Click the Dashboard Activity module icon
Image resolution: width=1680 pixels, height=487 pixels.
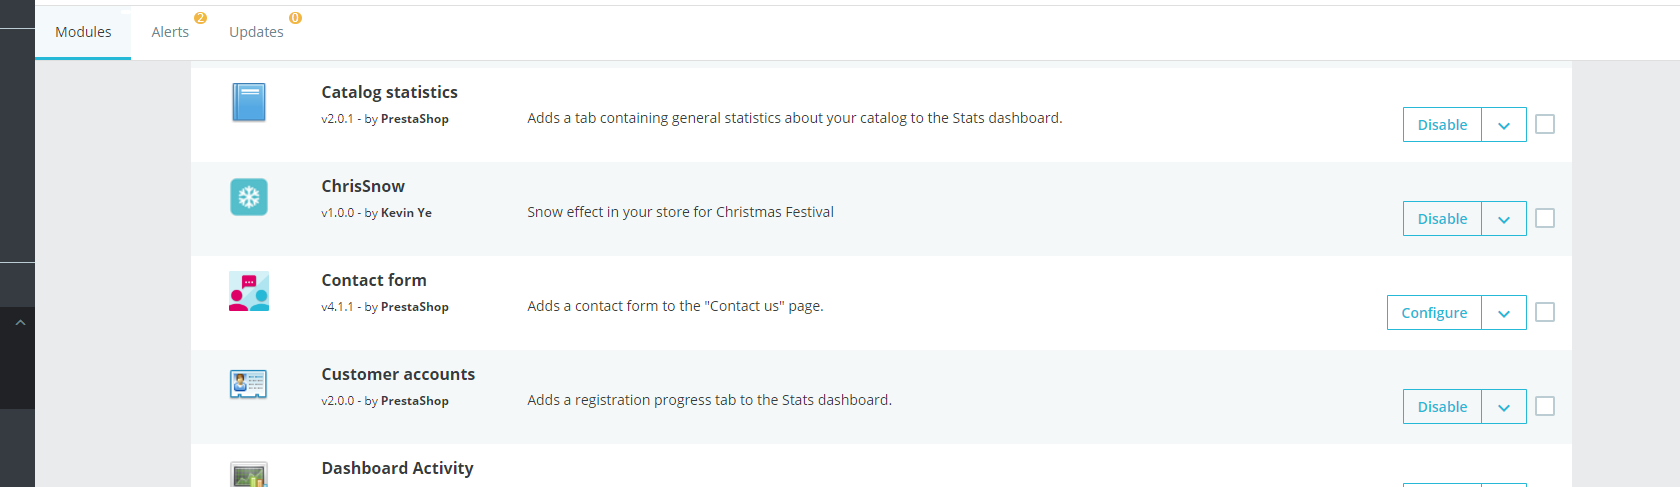(x=249, y=475)
